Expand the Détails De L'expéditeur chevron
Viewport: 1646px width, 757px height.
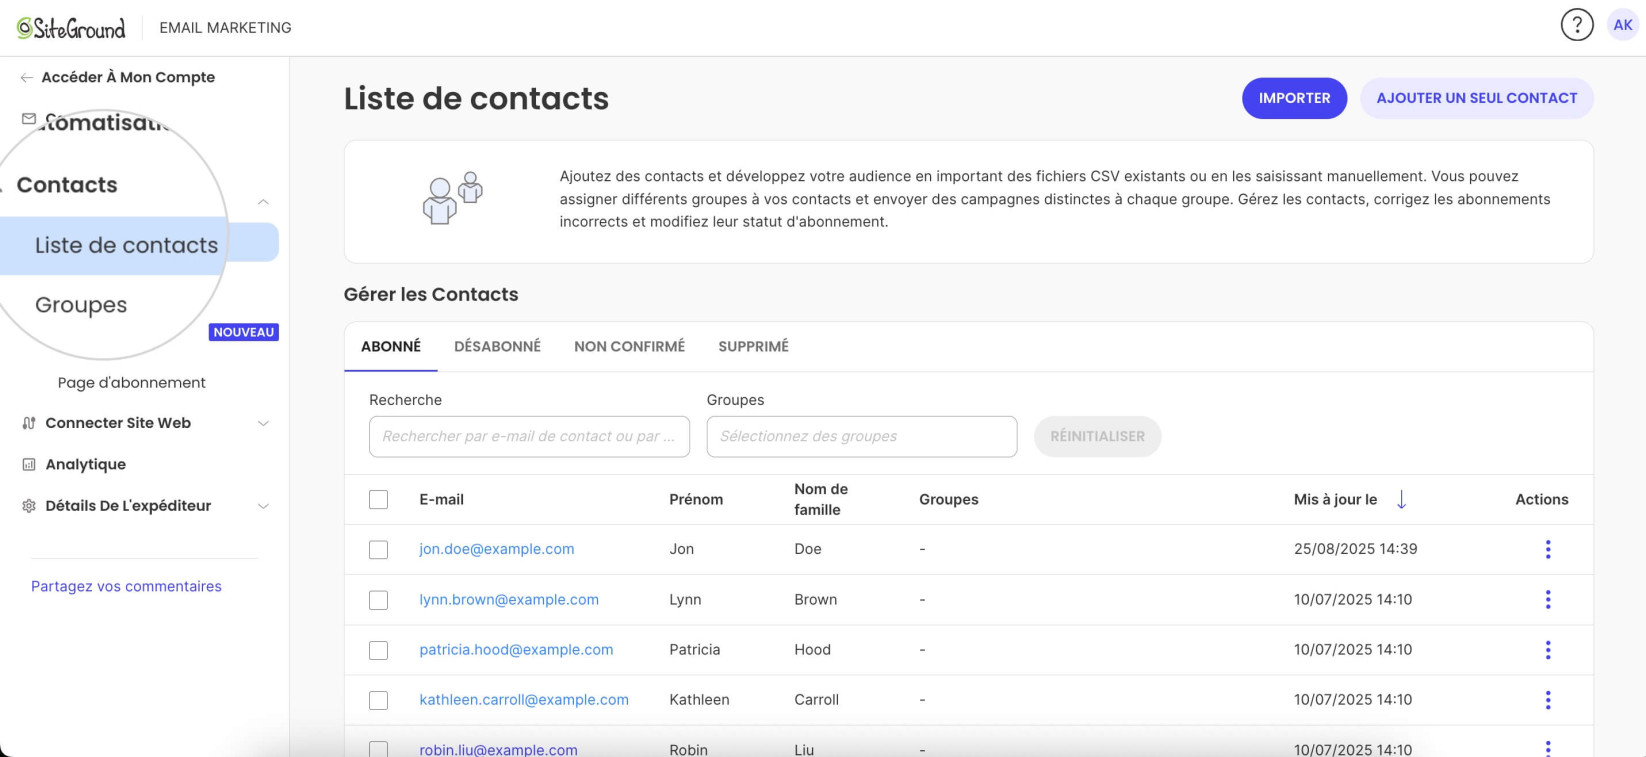click(x=263, y=506)
